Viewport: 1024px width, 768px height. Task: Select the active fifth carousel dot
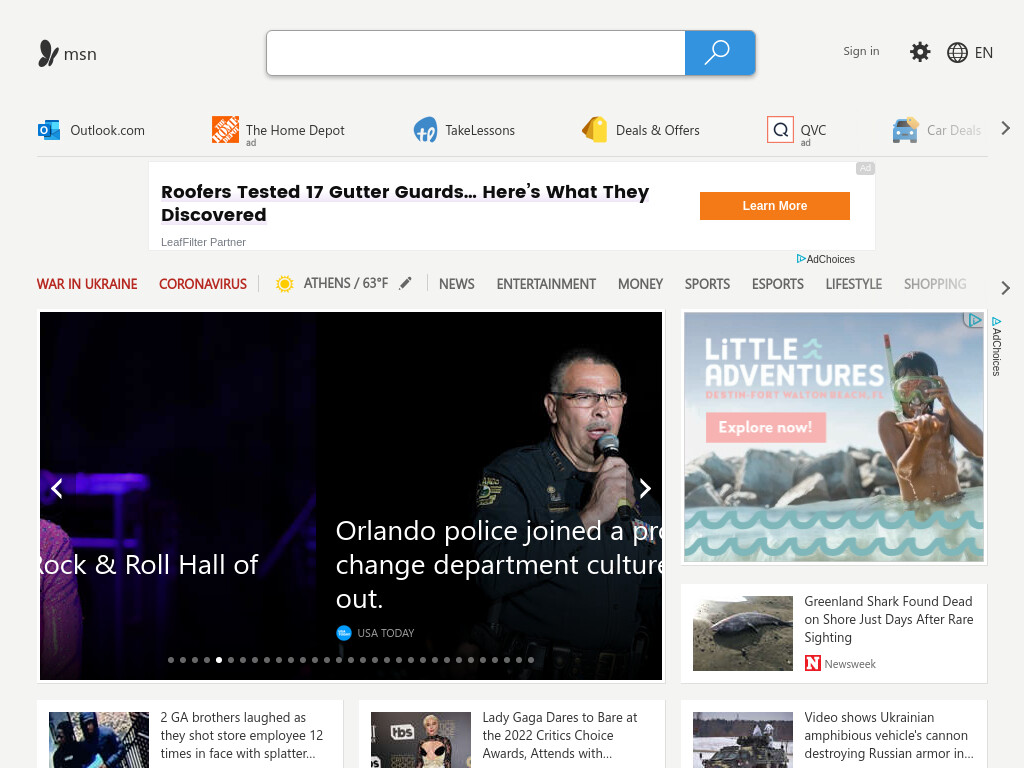[x=219, y=660]
